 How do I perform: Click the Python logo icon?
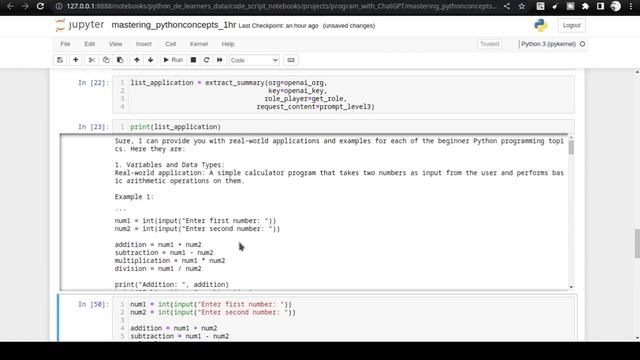541,25
